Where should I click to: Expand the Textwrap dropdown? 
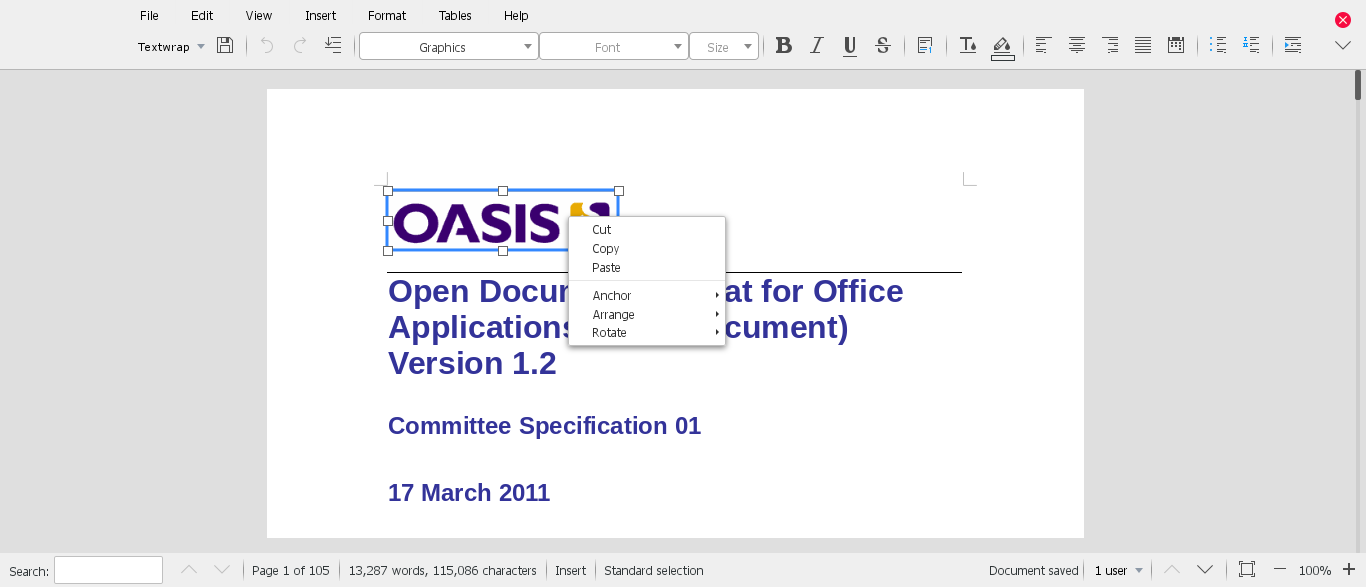pos(171,47)
